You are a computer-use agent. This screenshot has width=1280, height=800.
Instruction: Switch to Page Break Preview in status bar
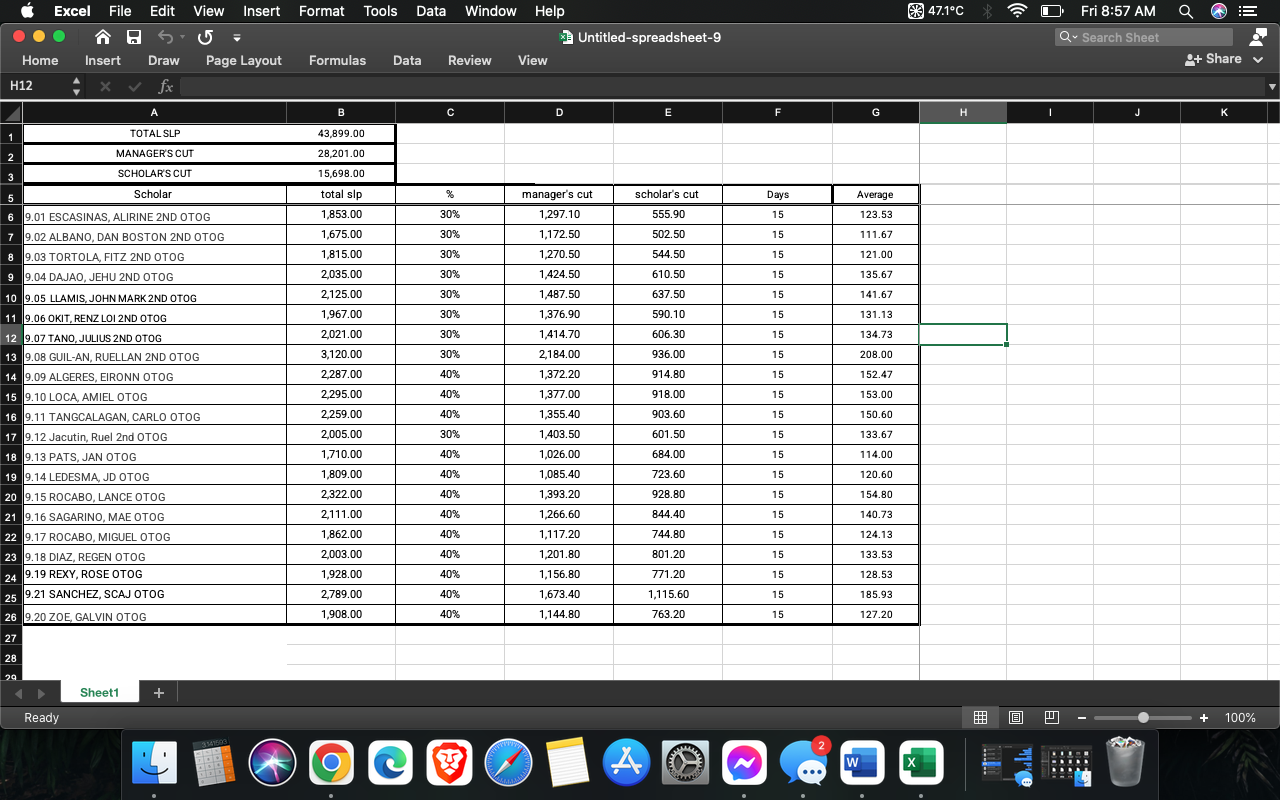pos(1051,718)
